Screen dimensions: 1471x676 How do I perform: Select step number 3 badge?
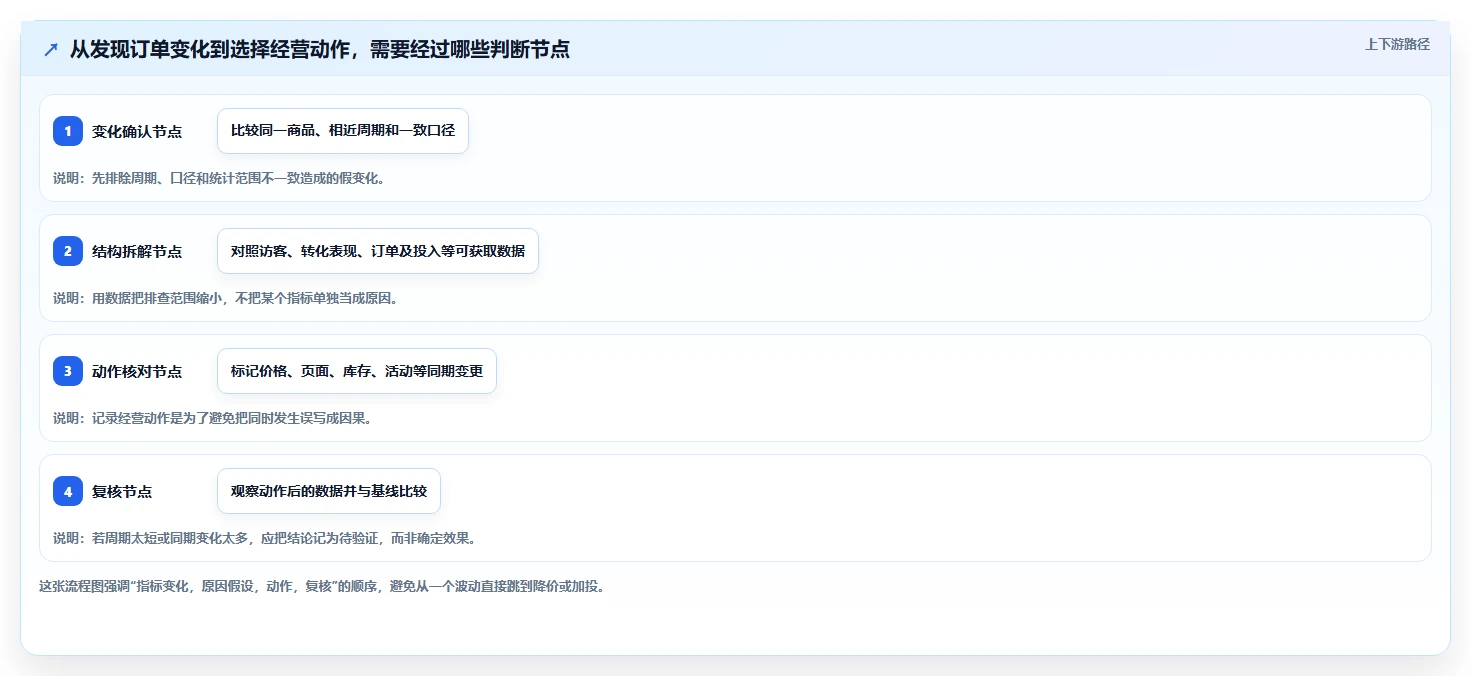pos(68,371)
